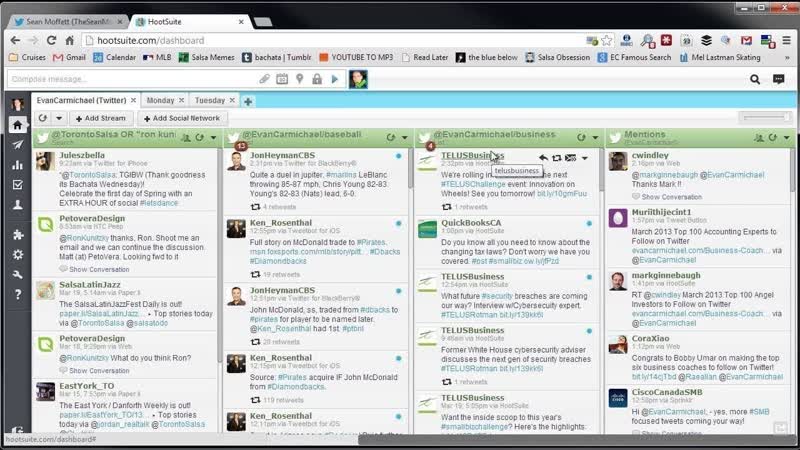
Task: Click the location pin icon in compose bar
Action: [299, 79]
